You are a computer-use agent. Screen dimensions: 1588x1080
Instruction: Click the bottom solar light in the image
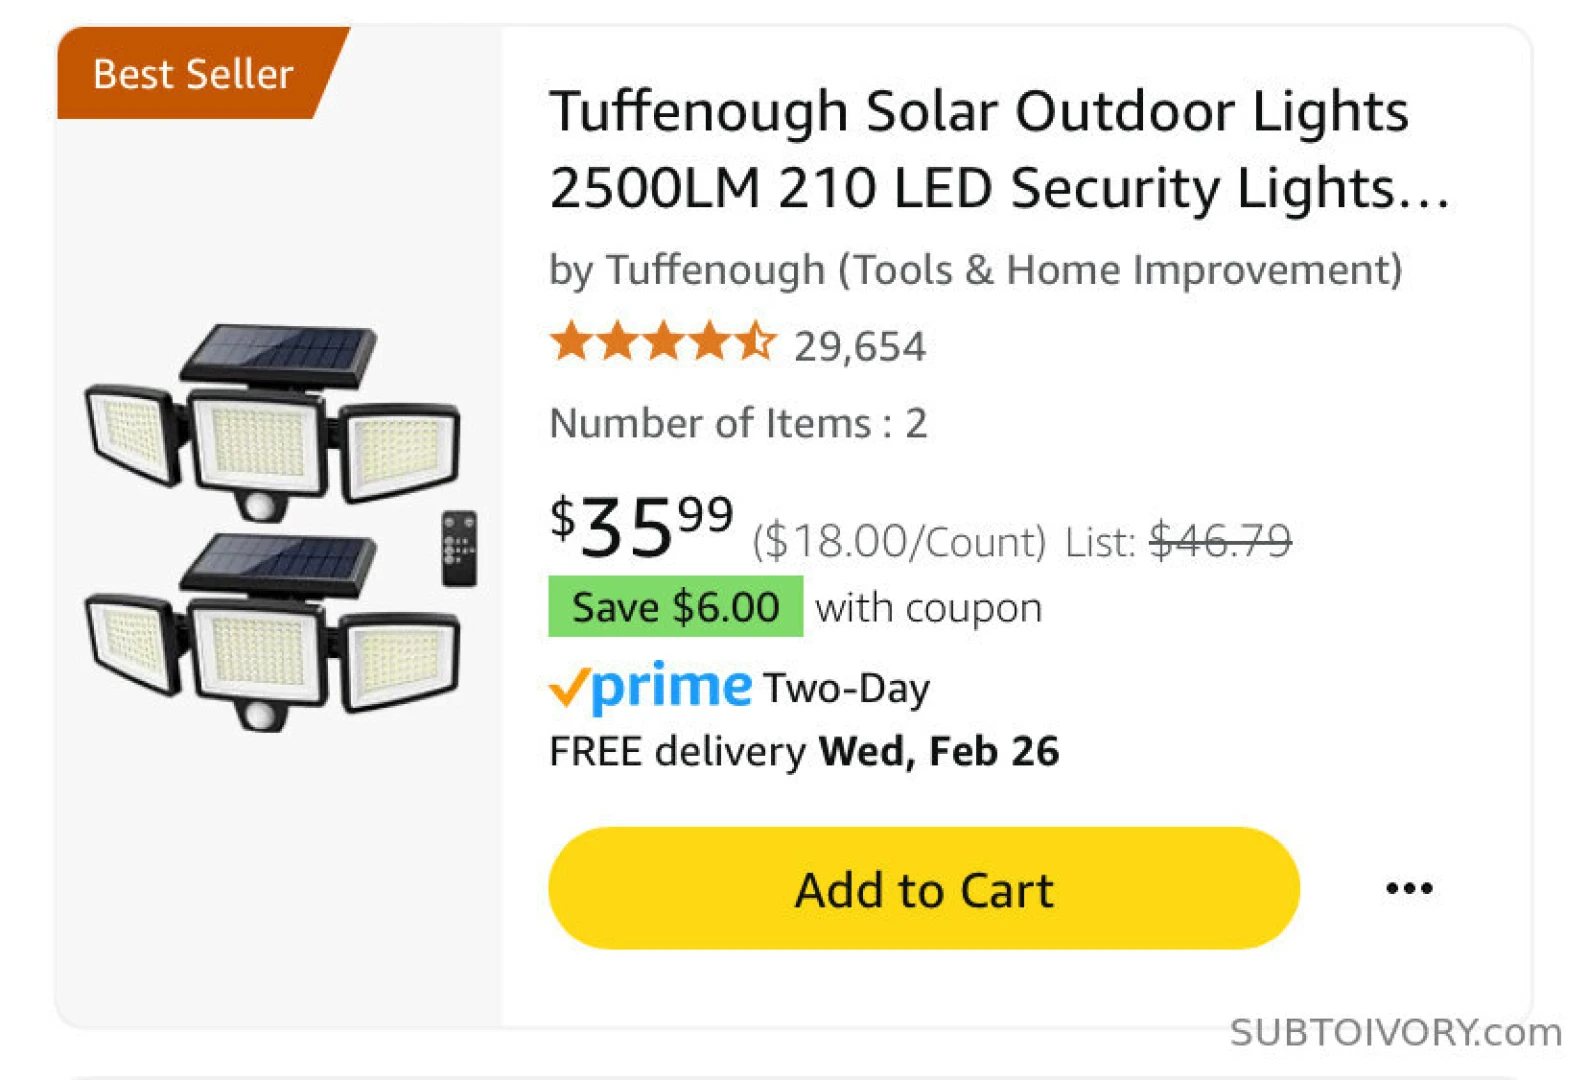coord(272,632)
